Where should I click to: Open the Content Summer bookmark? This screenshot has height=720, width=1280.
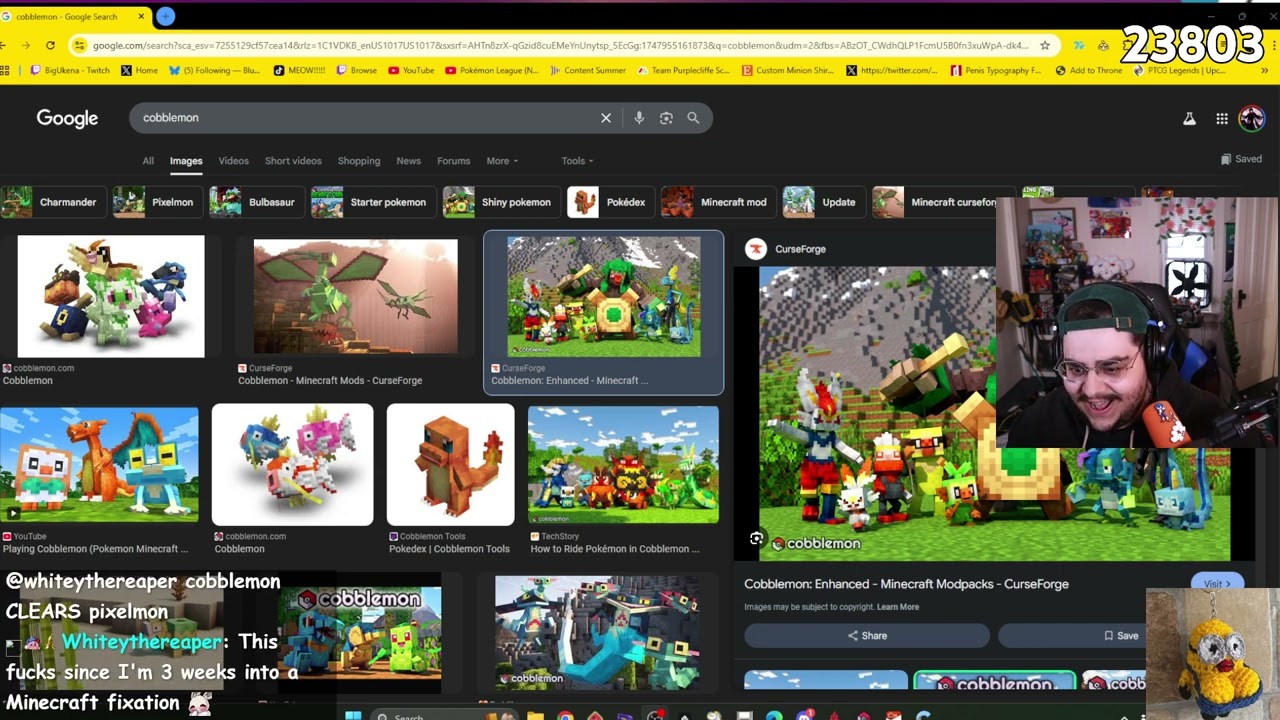pyautogui.click(x=587, y=70)
